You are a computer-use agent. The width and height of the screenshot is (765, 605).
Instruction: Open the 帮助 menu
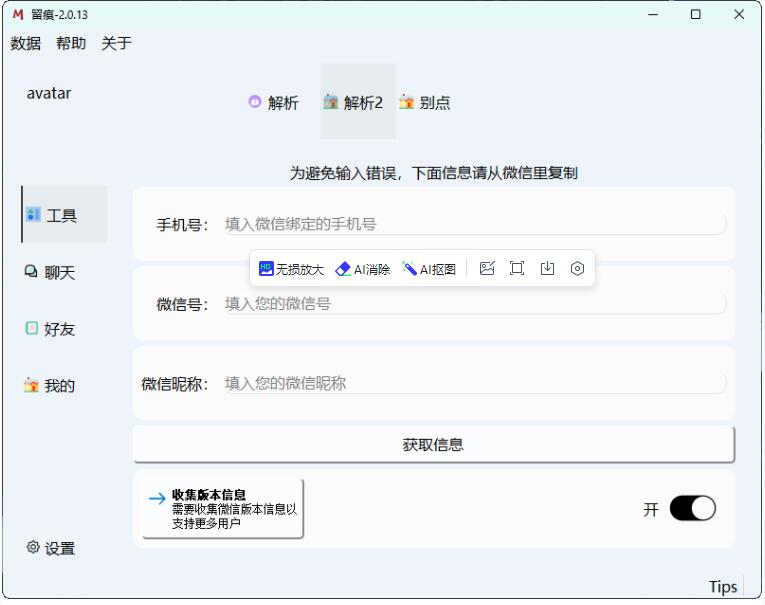[71, 43]
